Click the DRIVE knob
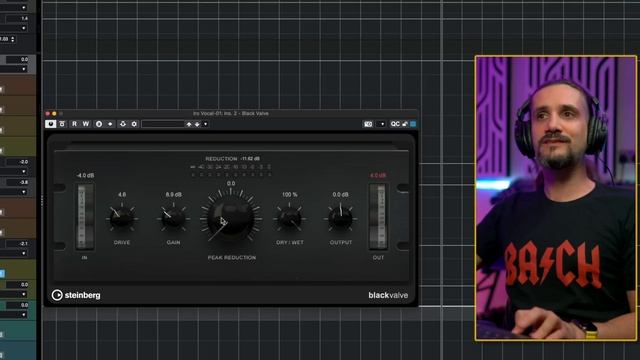Image resolution: width=640 pixels, height=360 pixels. 122,218
